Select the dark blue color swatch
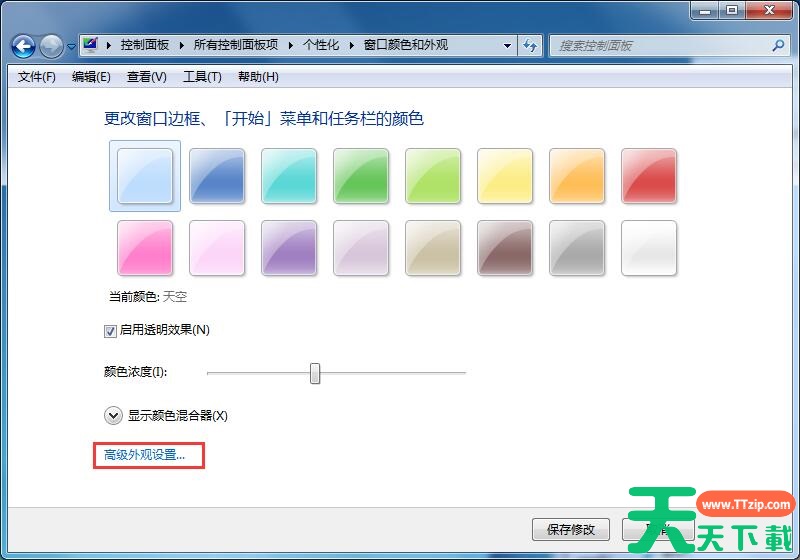The width and height of the screenshot is (800, 560). click(217, 176)
